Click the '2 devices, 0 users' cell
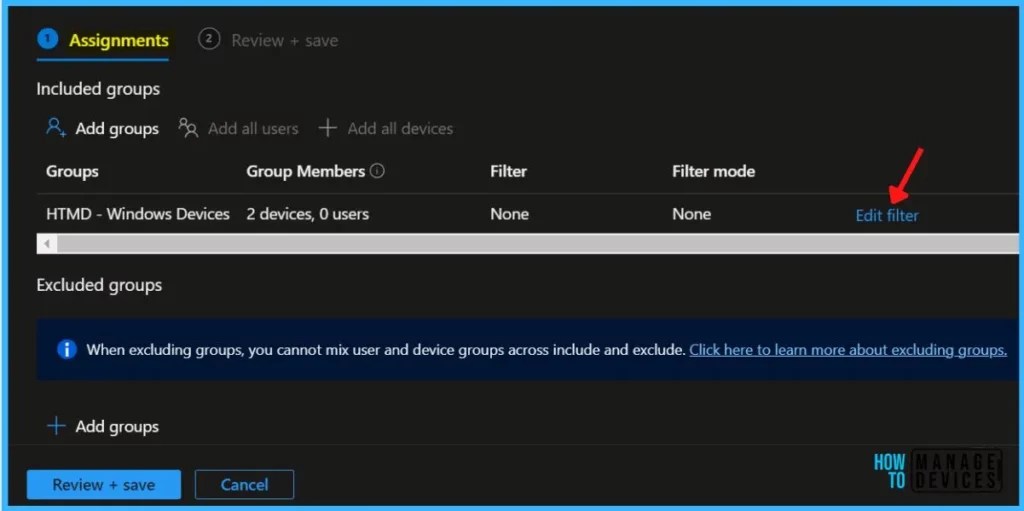Screen dimensions: 1024x511 pos(308,214)
